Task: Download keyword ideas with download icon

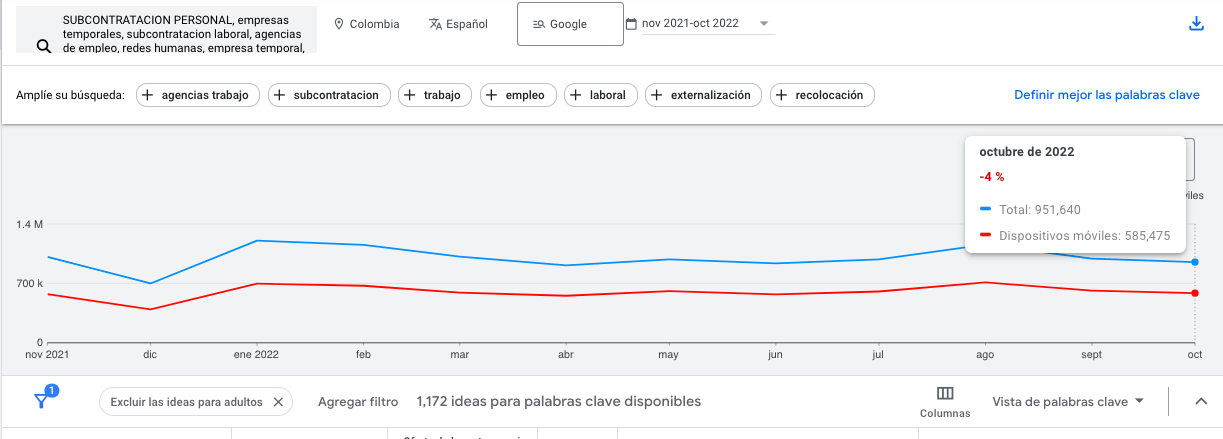Action: coord(1196,24)
